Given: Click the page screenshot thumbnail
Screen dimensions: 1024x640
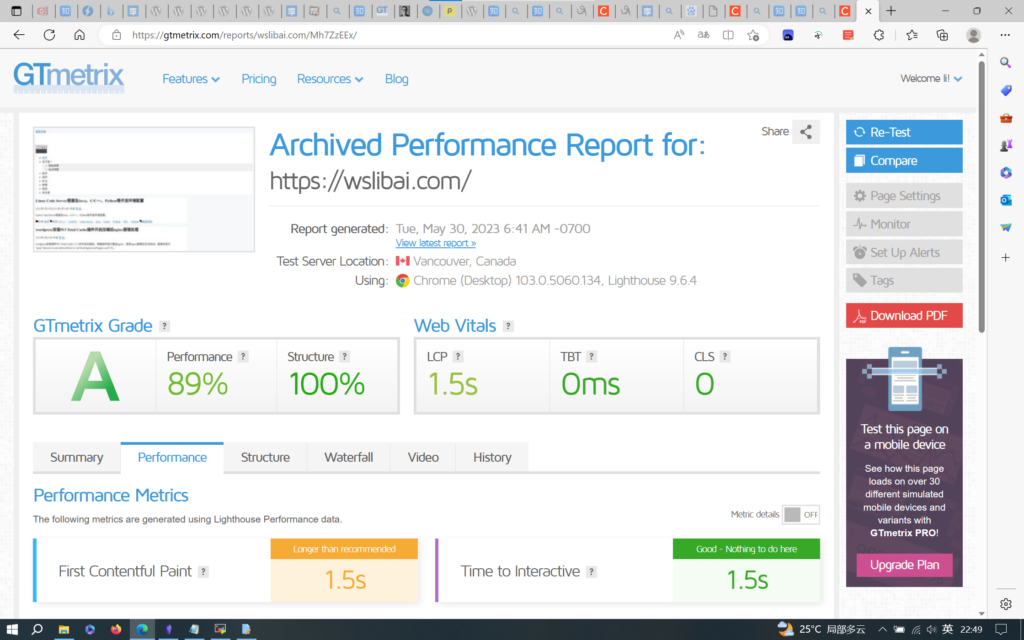Looking at the screenshot, I should tap(144, 190).
